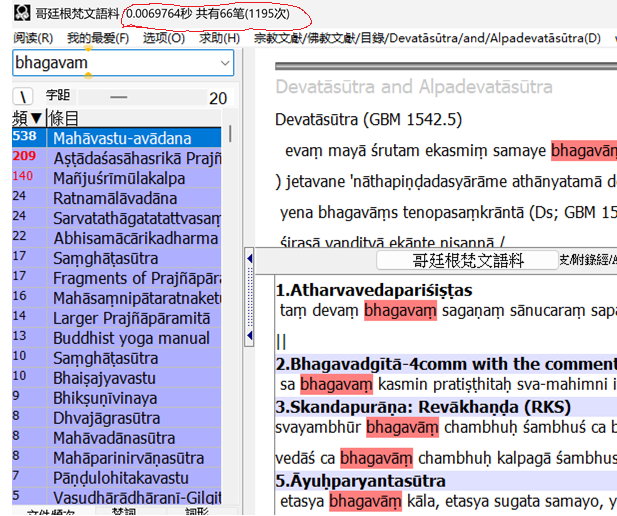Click the lower collapse arrow on the splitter
This screenshot has width=617, height=516.
249,336
